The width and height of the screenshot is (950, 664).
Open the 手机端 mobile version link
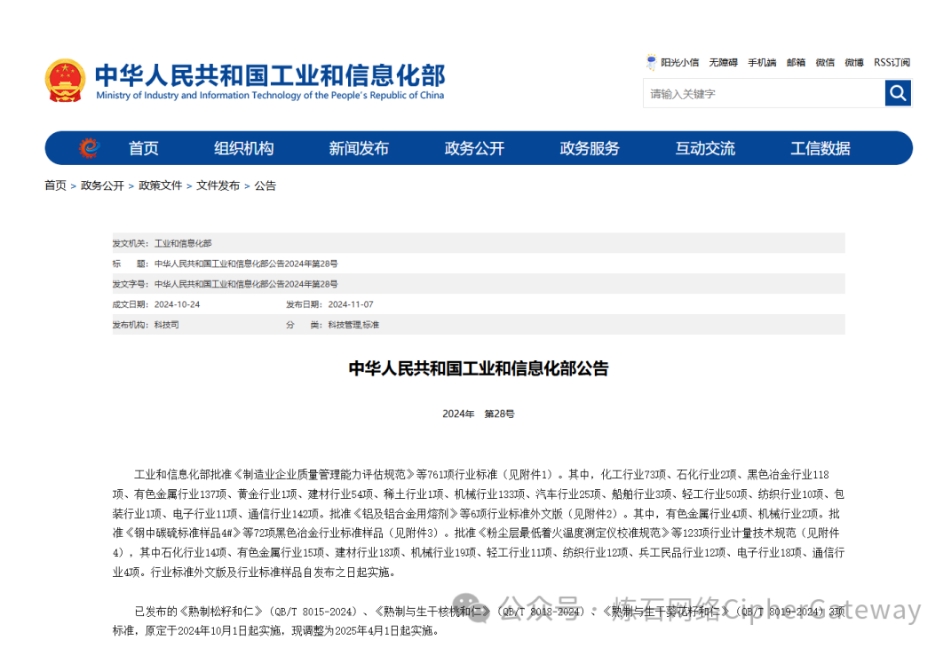click(x=761, y=62)
